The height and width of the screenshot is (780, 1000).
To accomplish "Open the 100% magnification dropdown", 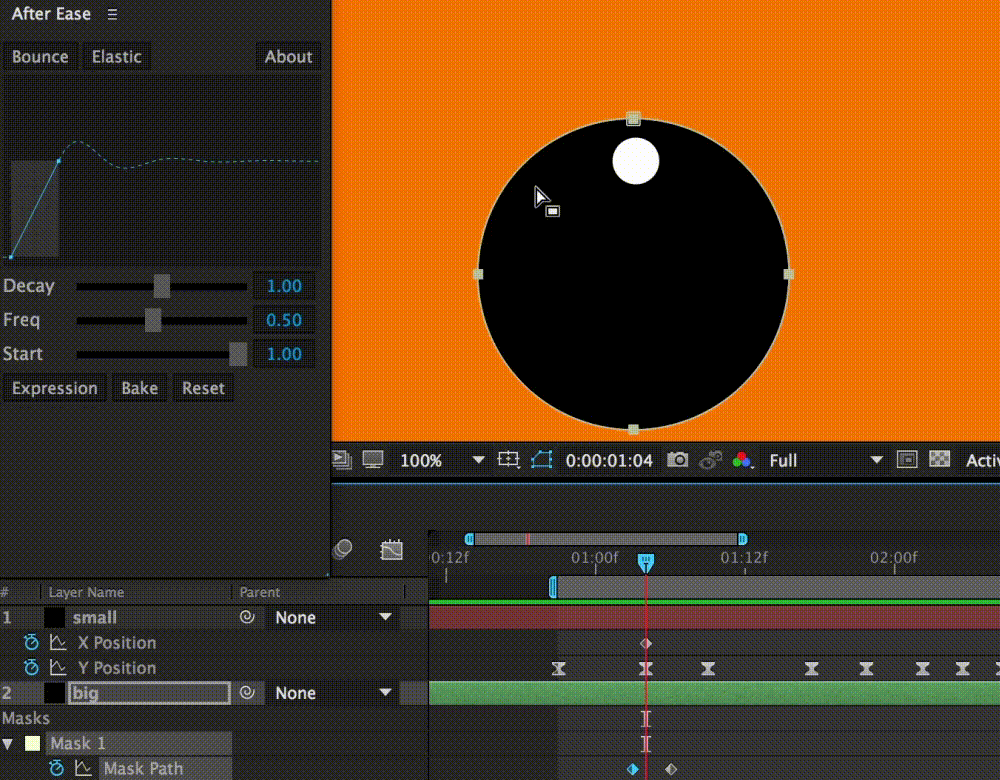I will coord(442,460).
